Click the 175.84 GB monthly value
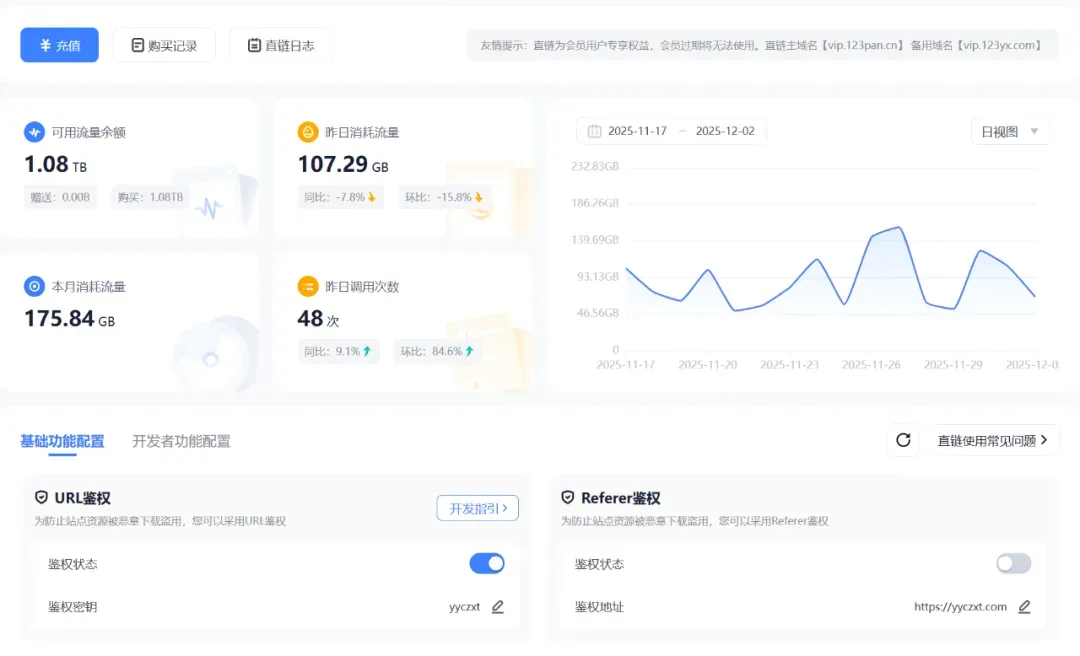Viewport: 1080px width, 656px height. point(69,319)
